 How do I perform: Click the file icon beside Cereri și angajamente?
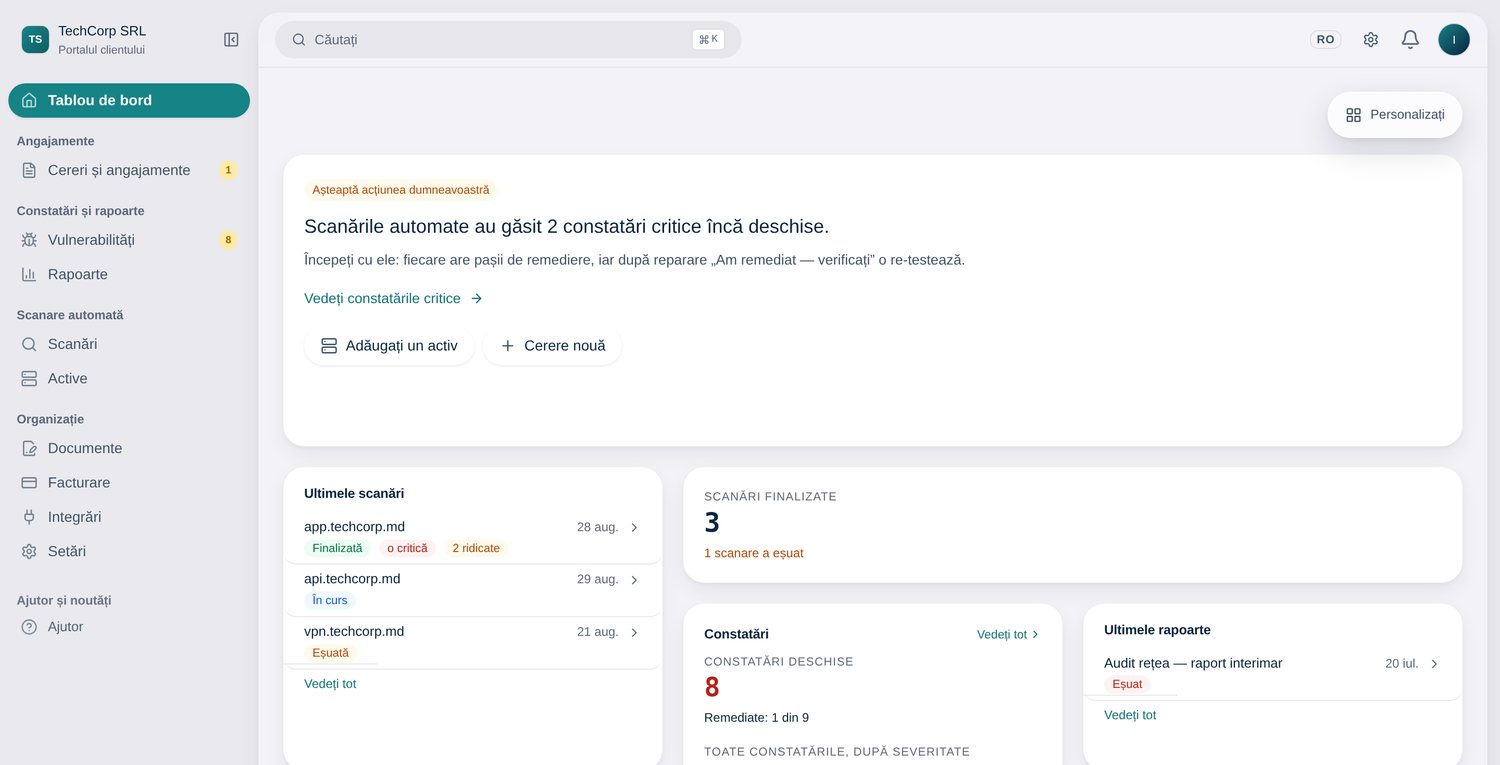point(29,170)
